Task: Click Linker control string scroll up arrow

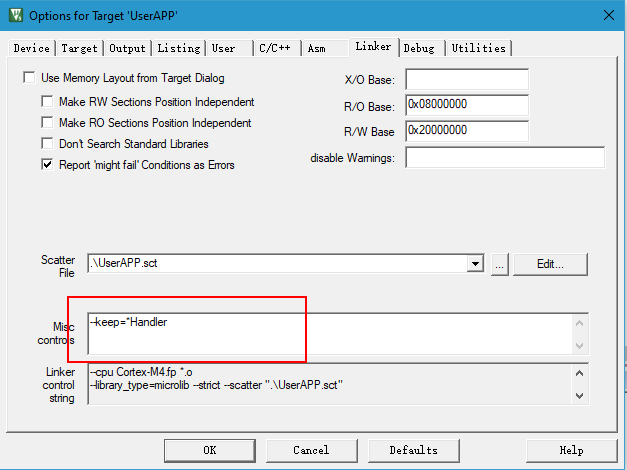Action: pyautogui.click(x=579, y=373)
